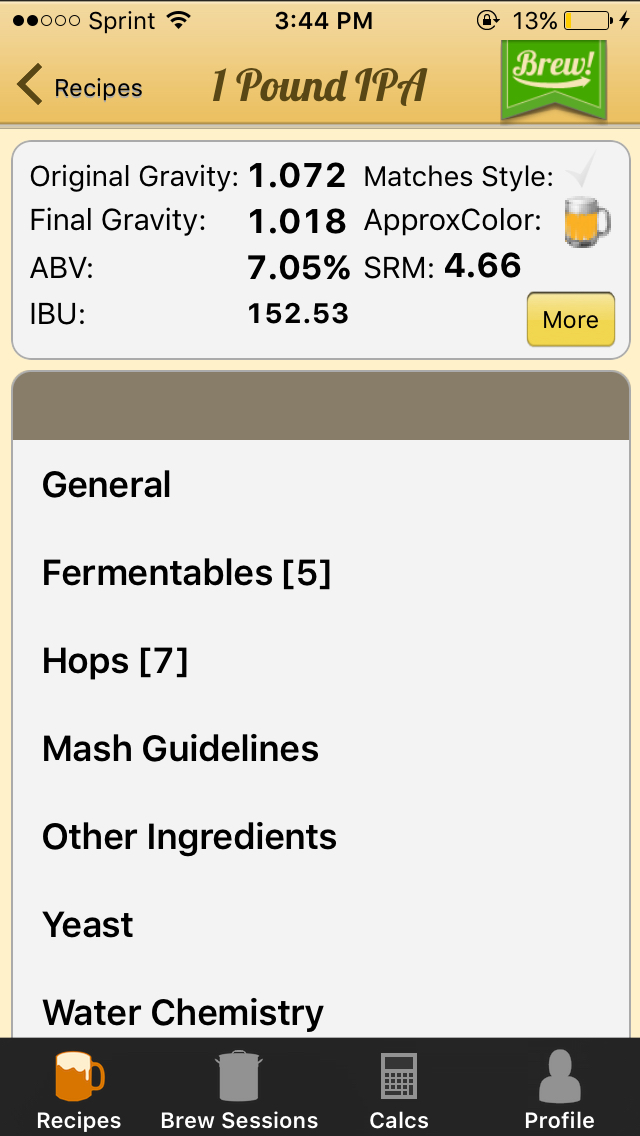
Task: Expand the Hops [7] section
Action: coord(320,661)
